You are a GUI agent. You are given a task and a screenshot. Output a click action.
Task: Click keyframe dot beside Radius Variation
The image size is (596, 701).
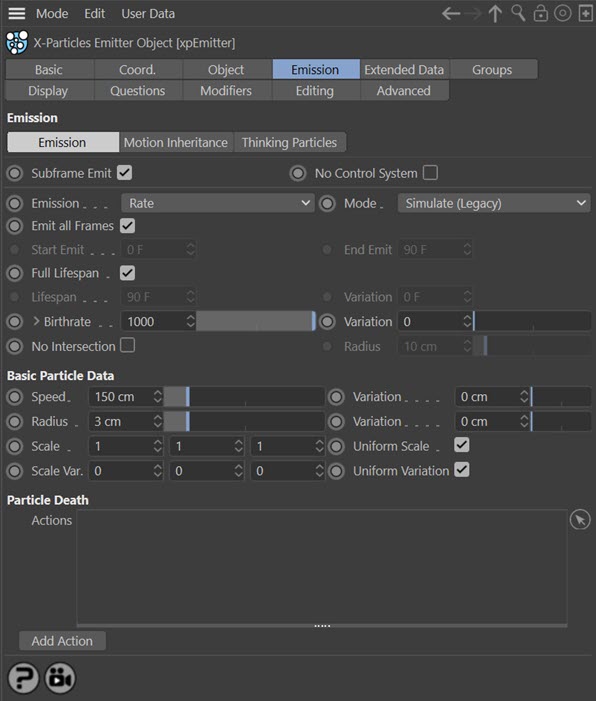pos(336,421)
